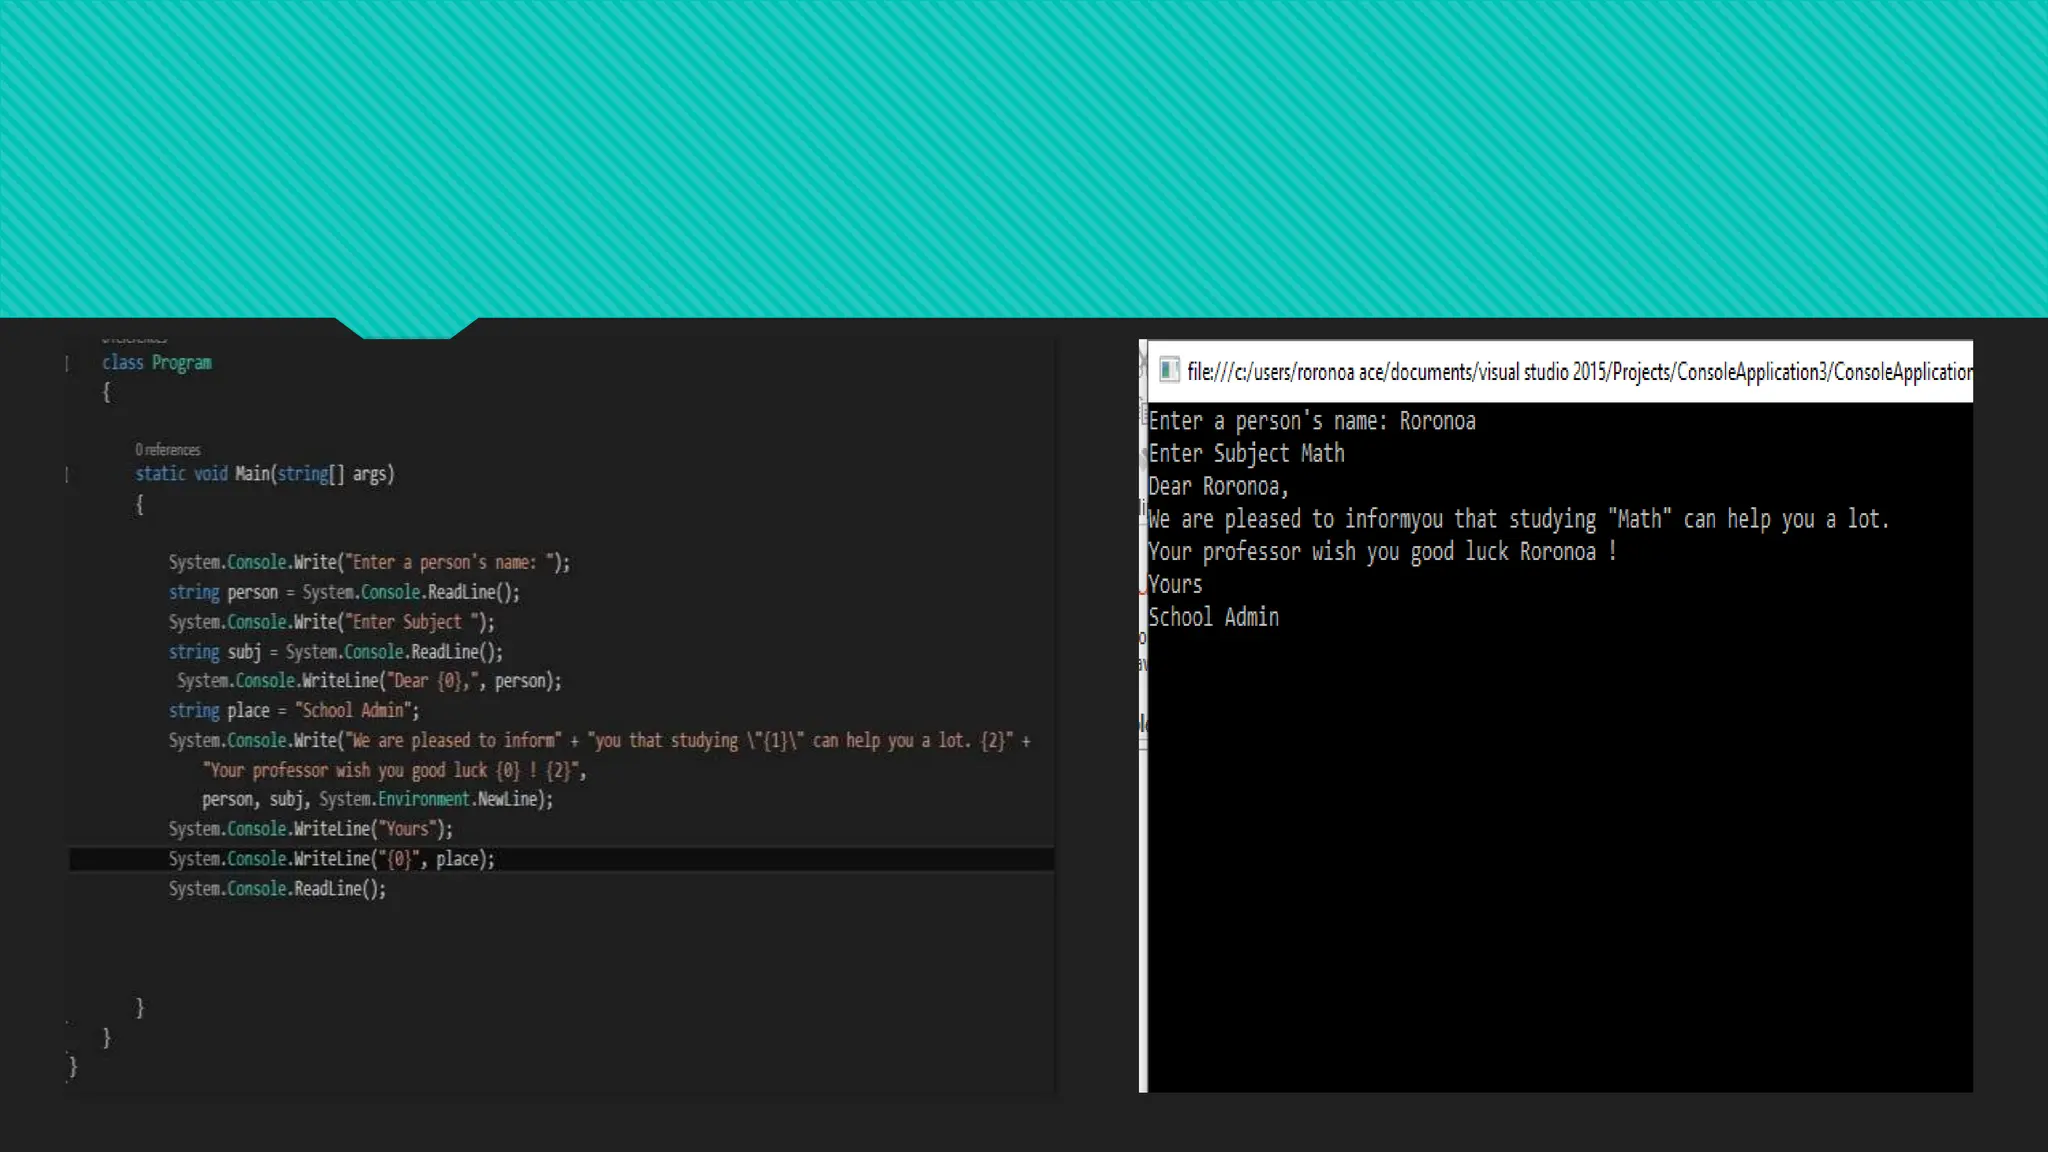
Task: Click the 'string person' ReadLine line
Action: click(x=344, y=592)
